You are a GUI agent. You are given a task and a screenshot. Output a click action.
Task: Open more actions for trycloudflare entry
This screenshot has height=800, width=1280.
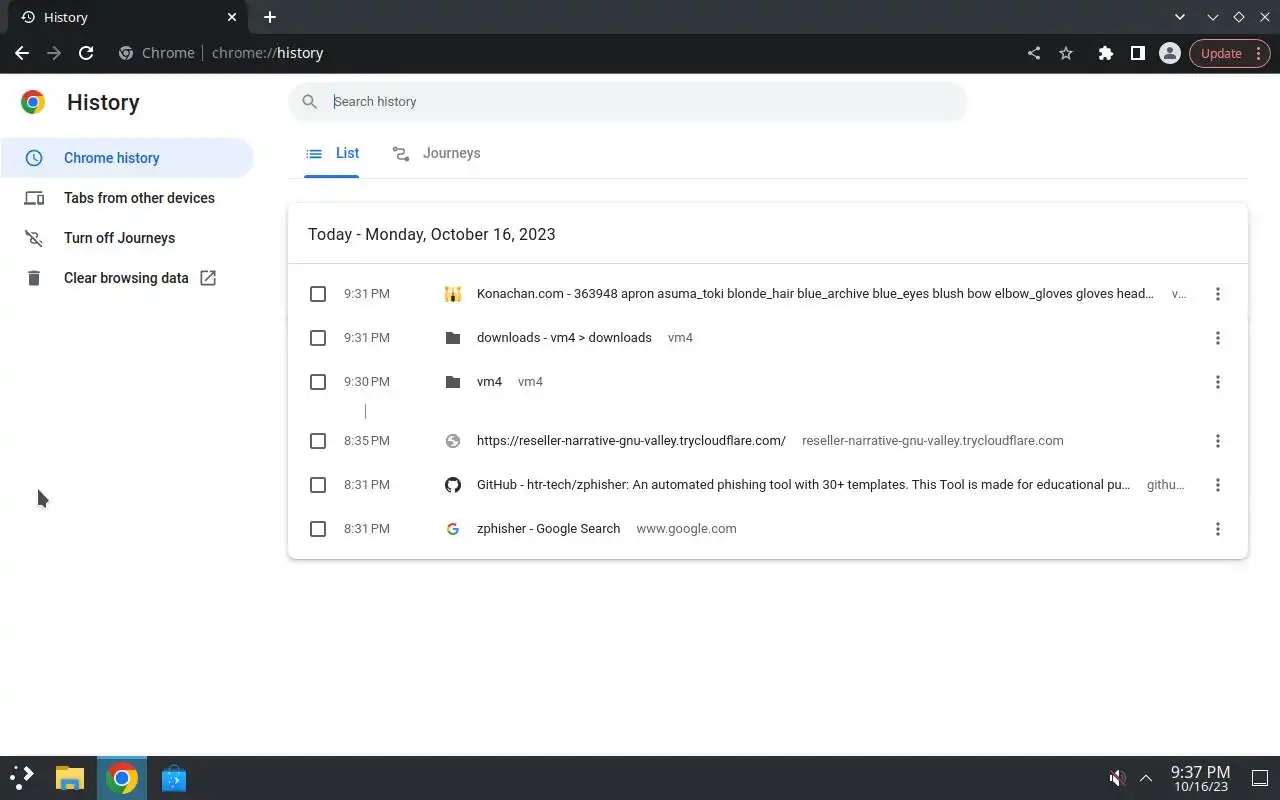click(x=1217, y=441)
